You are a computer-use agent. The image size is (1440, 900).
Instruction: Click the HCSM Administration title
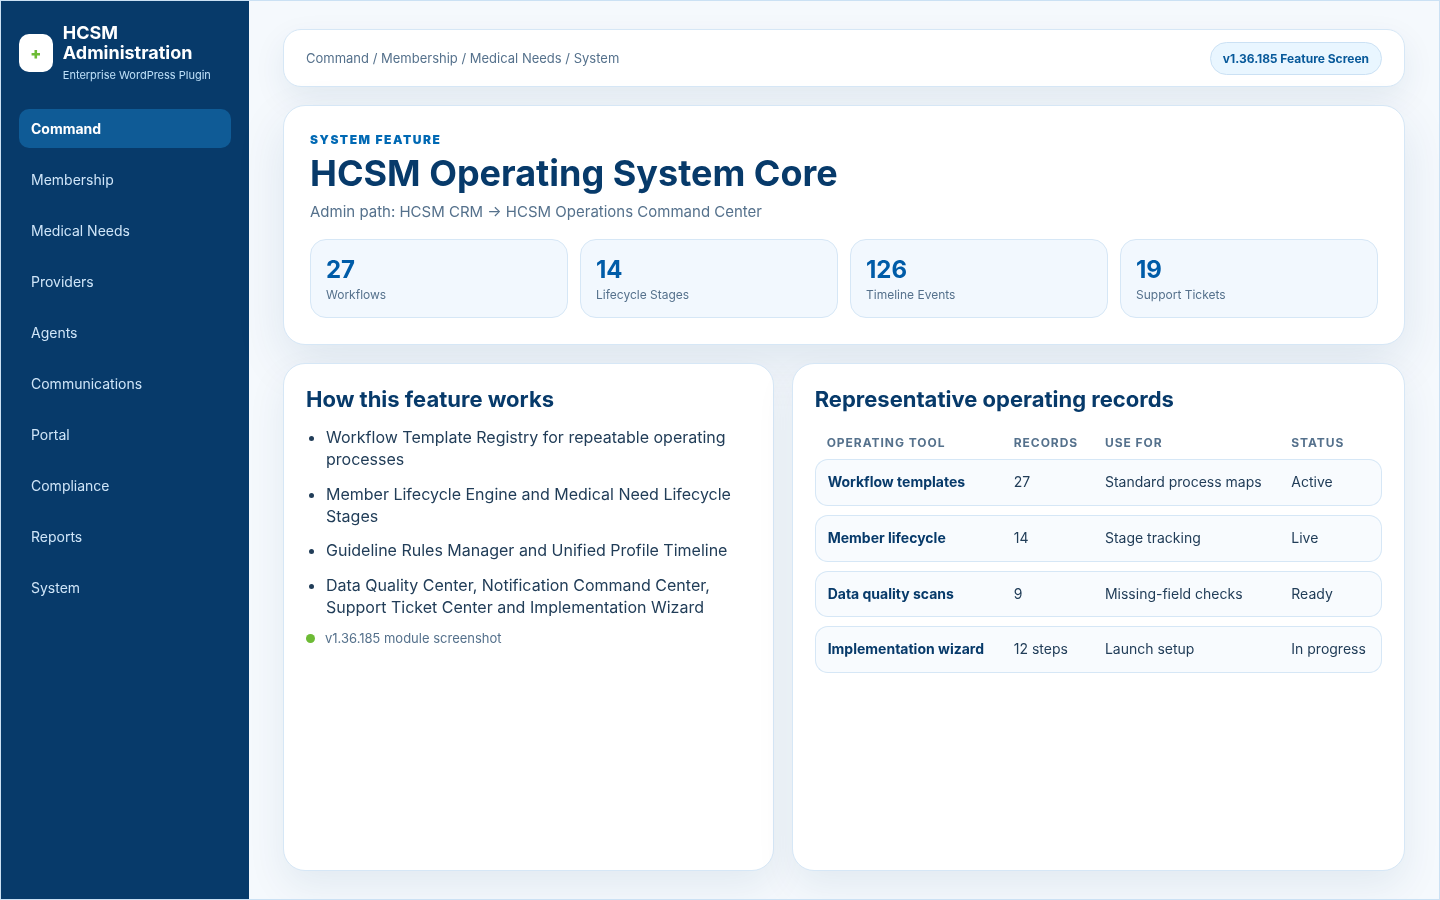coord(127,43)
